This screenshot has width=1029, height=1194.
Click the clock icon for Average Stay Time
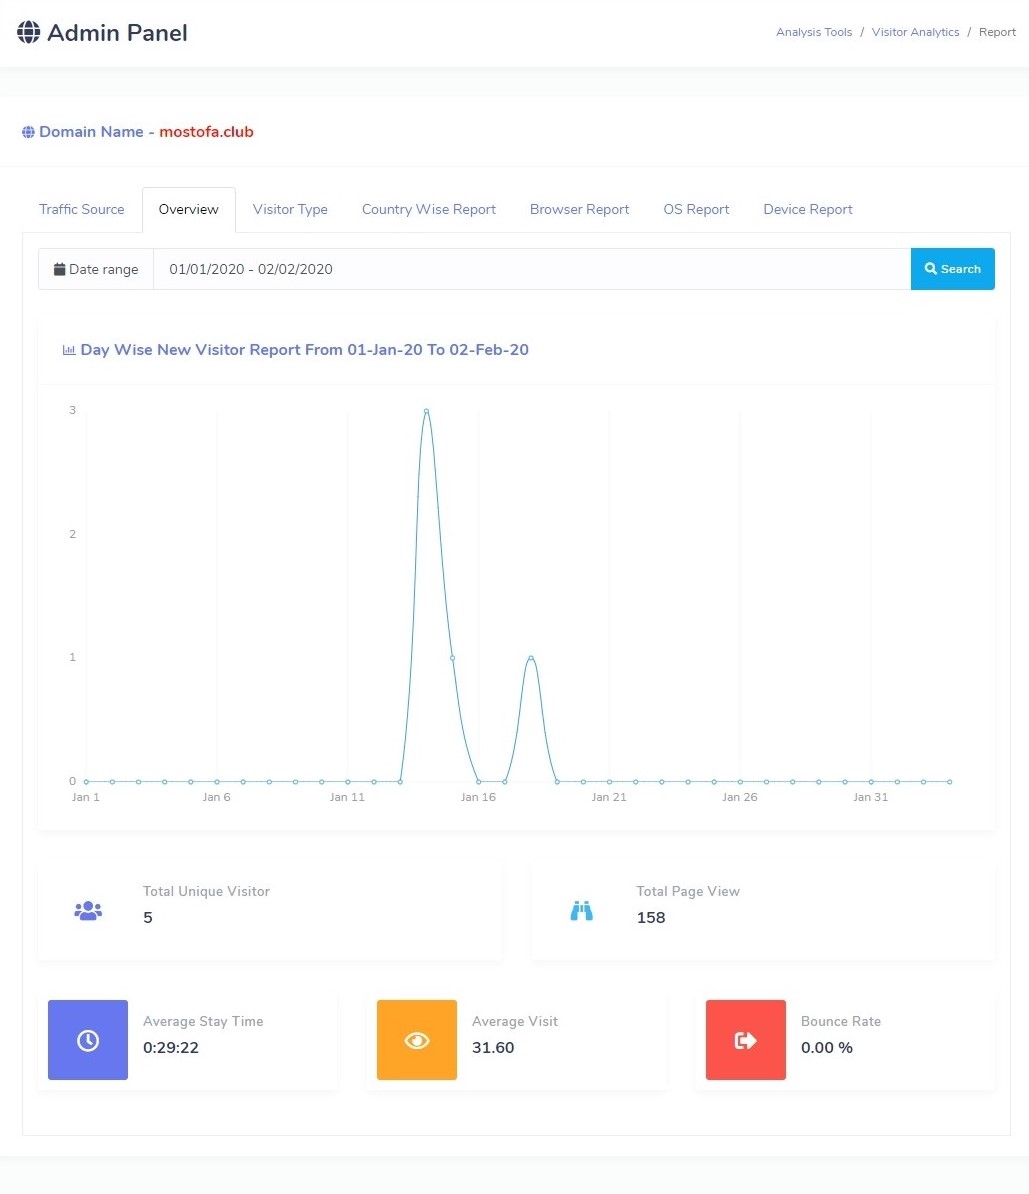88,1040
